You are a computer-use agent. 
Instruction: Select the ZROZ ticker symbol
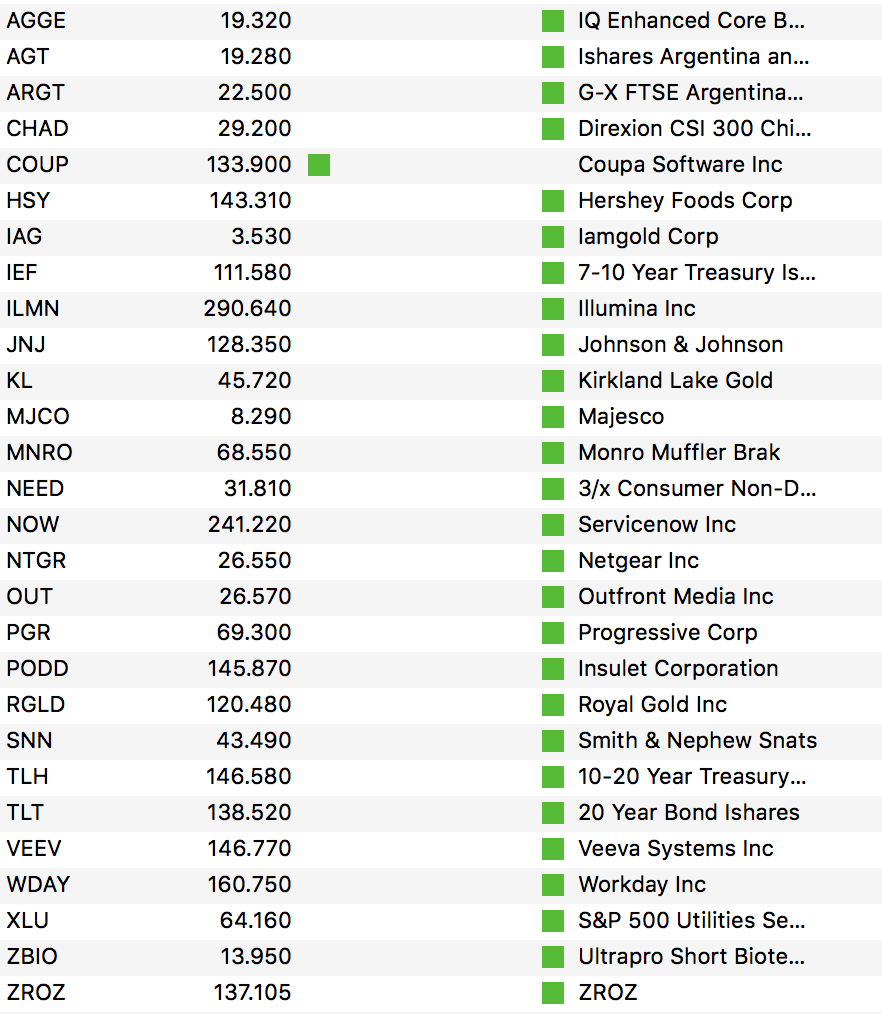coord(36,993)
